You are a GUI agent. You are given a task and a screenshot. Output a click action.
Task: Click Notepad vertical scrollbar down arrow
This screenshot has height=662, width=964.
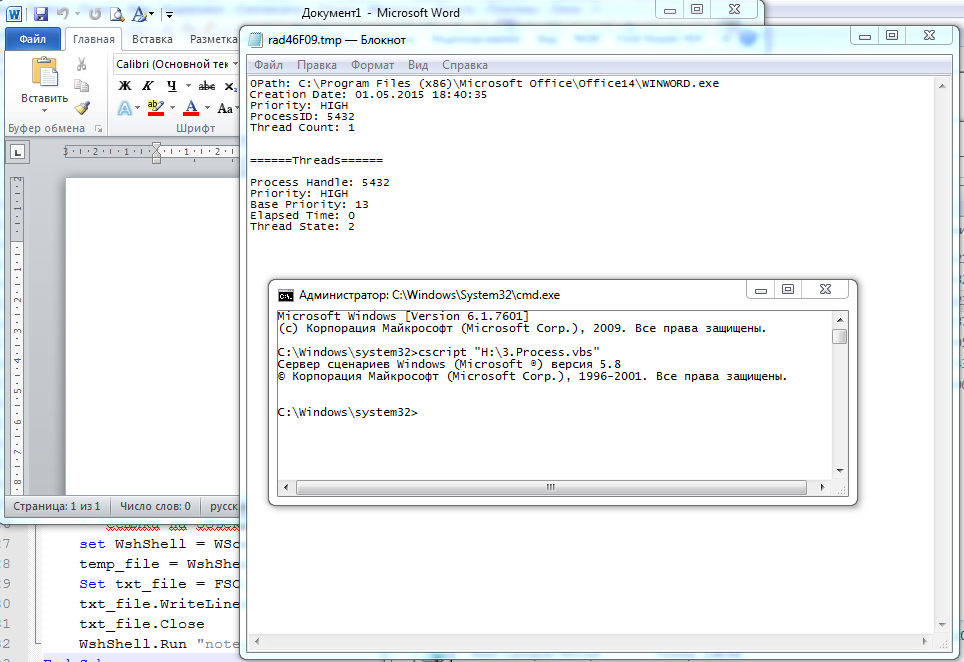(x=942, y=625)
